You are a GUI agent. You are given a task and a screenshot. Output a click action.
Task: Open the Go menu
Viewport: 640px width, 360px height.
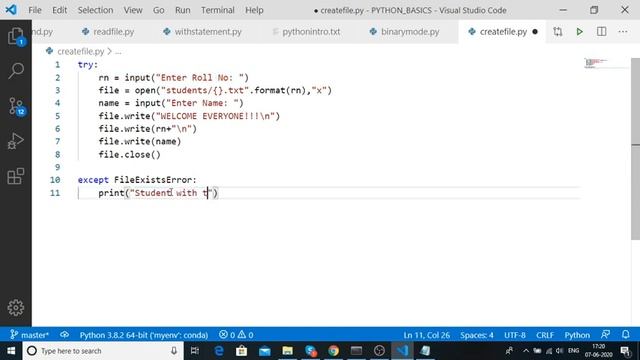point(158,10)
